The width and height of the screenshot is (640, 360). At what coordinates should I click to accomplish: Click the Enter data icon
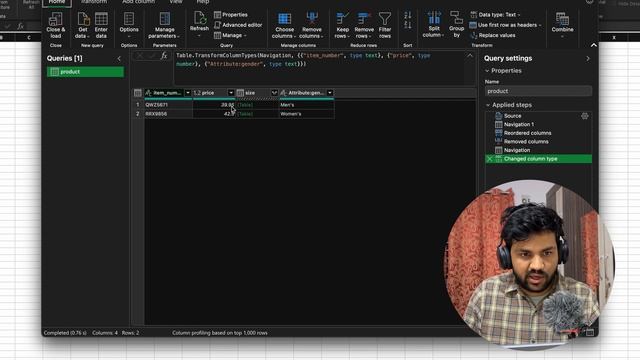(101, 19)
